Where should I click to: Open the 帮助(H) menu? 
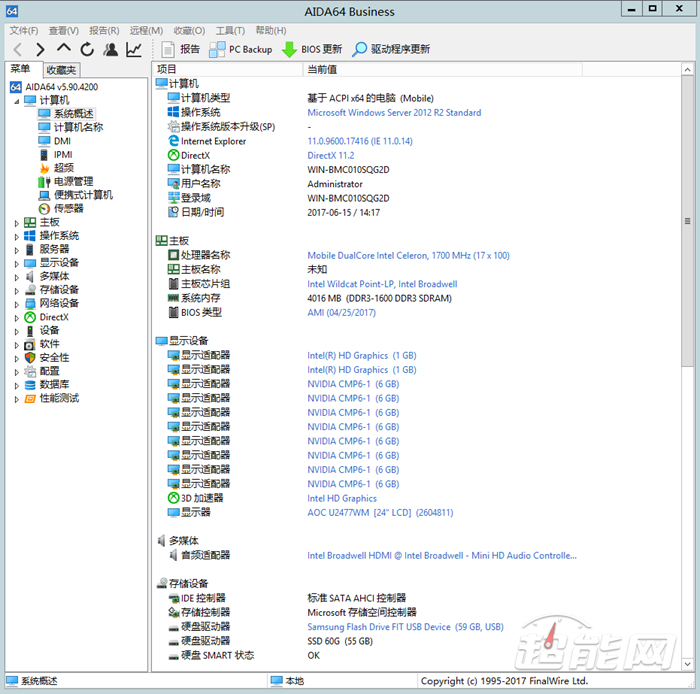click(x=271, y=30)
